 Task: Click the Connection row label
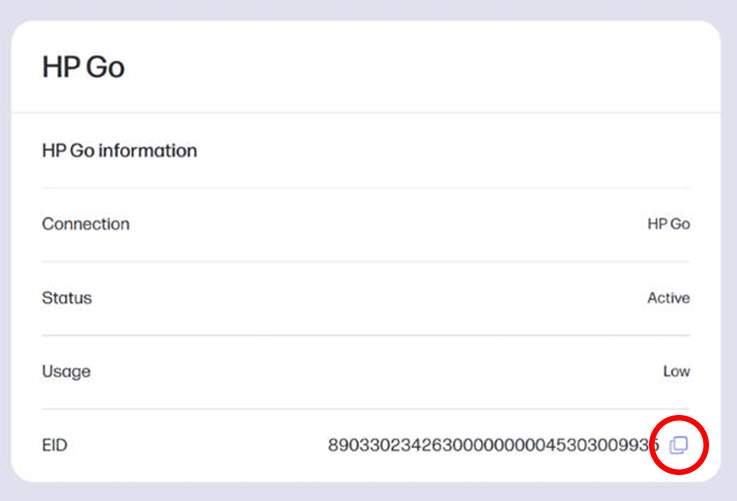pos(85,224)
